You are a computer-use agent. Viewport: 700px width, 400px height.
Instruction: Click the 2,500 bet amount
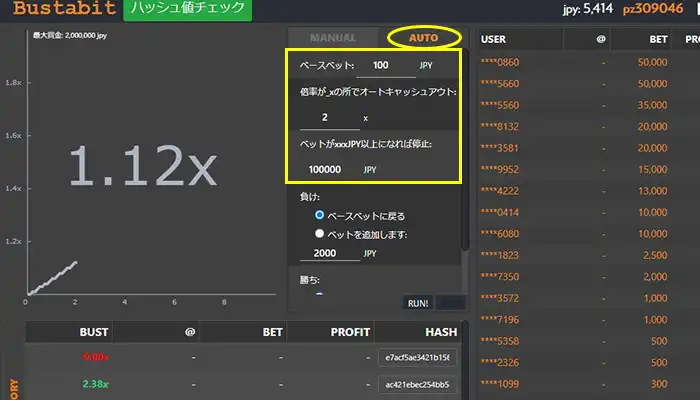(x=655, y=255)
